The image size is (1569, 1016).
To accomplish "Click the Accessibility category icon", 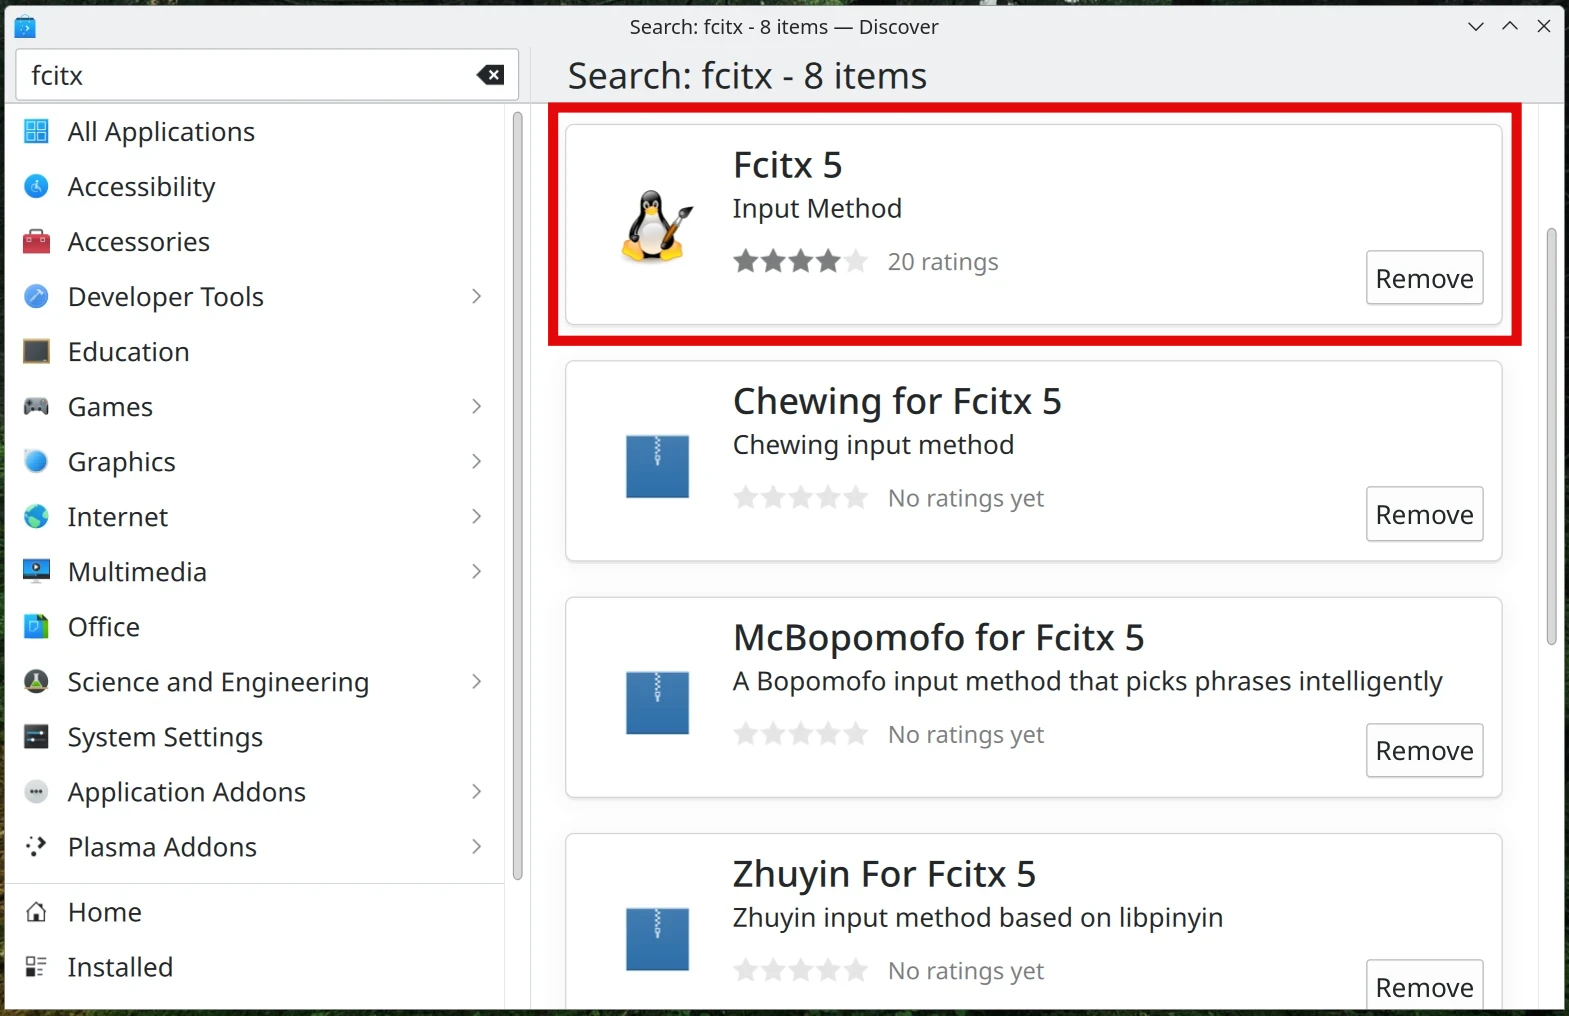I will (x=36, y=186).
